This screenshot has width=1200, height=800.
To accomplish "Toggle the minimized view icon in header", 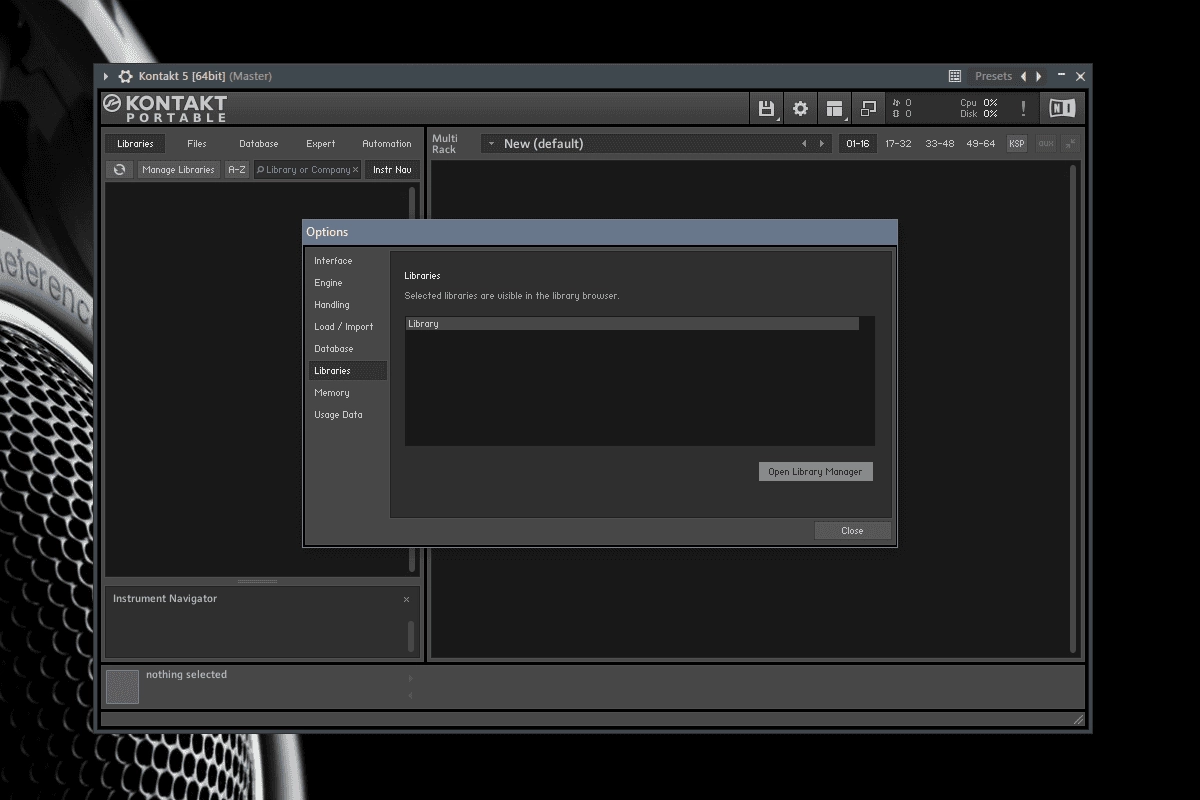I will [x=868, y=108].
